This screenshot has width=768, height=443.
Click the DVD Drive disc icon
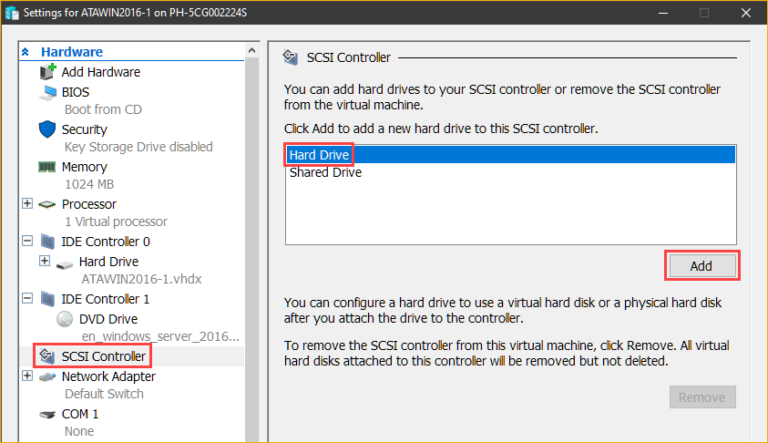point(64,319)
